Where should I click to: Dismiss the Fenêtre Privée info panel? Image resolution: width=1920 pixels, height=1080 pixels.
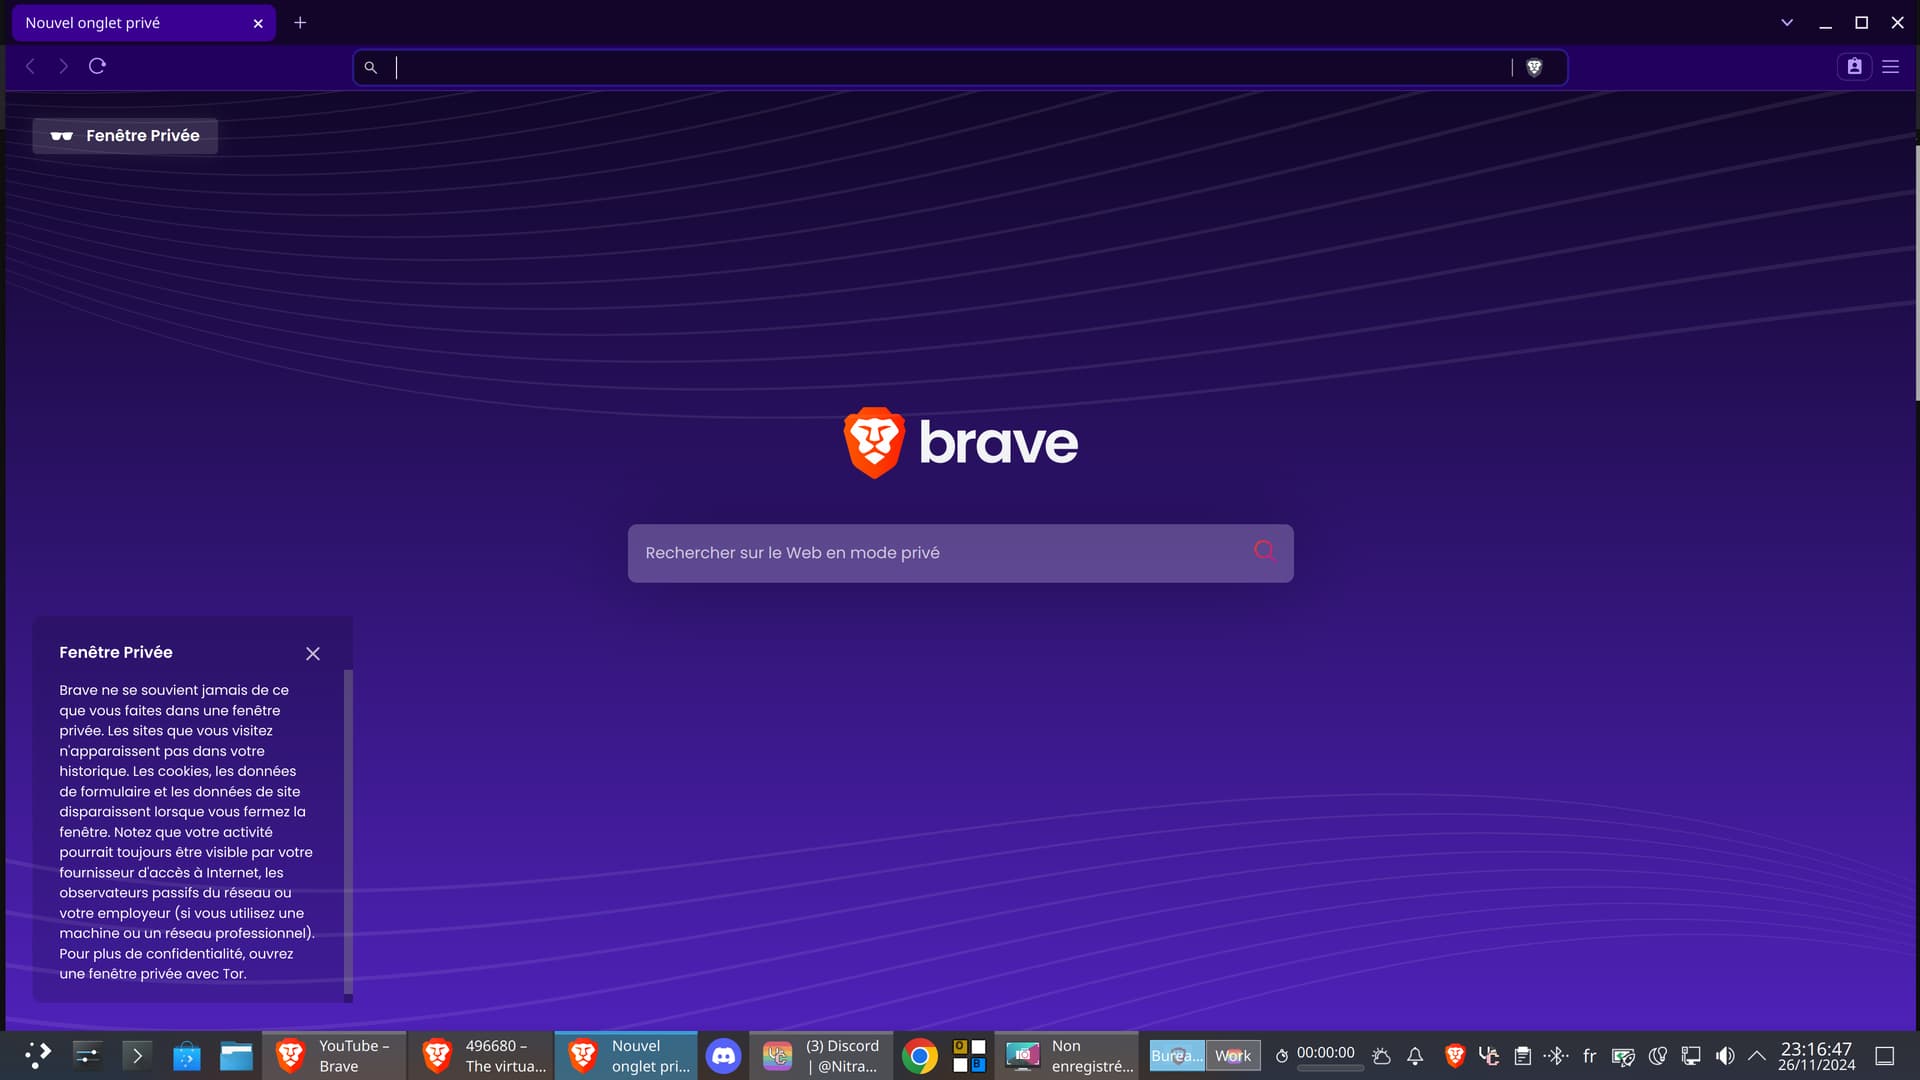313,653
